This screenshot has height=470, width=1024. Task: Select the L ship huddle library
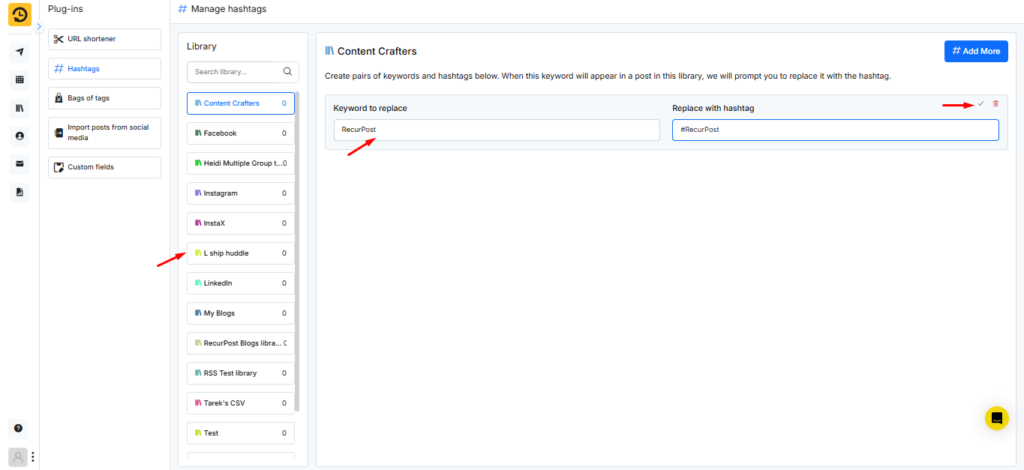240,253
